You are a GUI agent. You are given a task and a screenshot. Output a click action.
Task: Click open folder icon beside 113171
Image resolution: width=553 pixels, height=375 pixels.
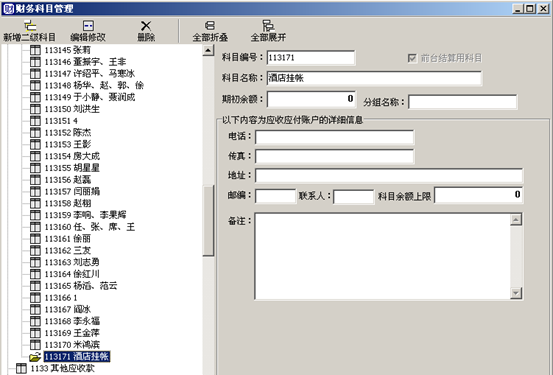[35, 357]
